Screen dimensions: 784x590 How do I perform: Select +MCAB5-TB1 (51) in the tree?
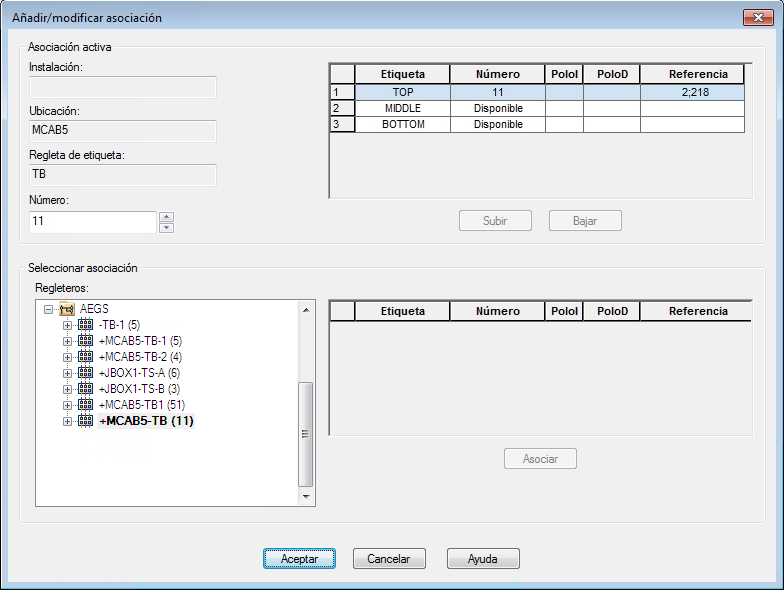click(x=142, y=405)
